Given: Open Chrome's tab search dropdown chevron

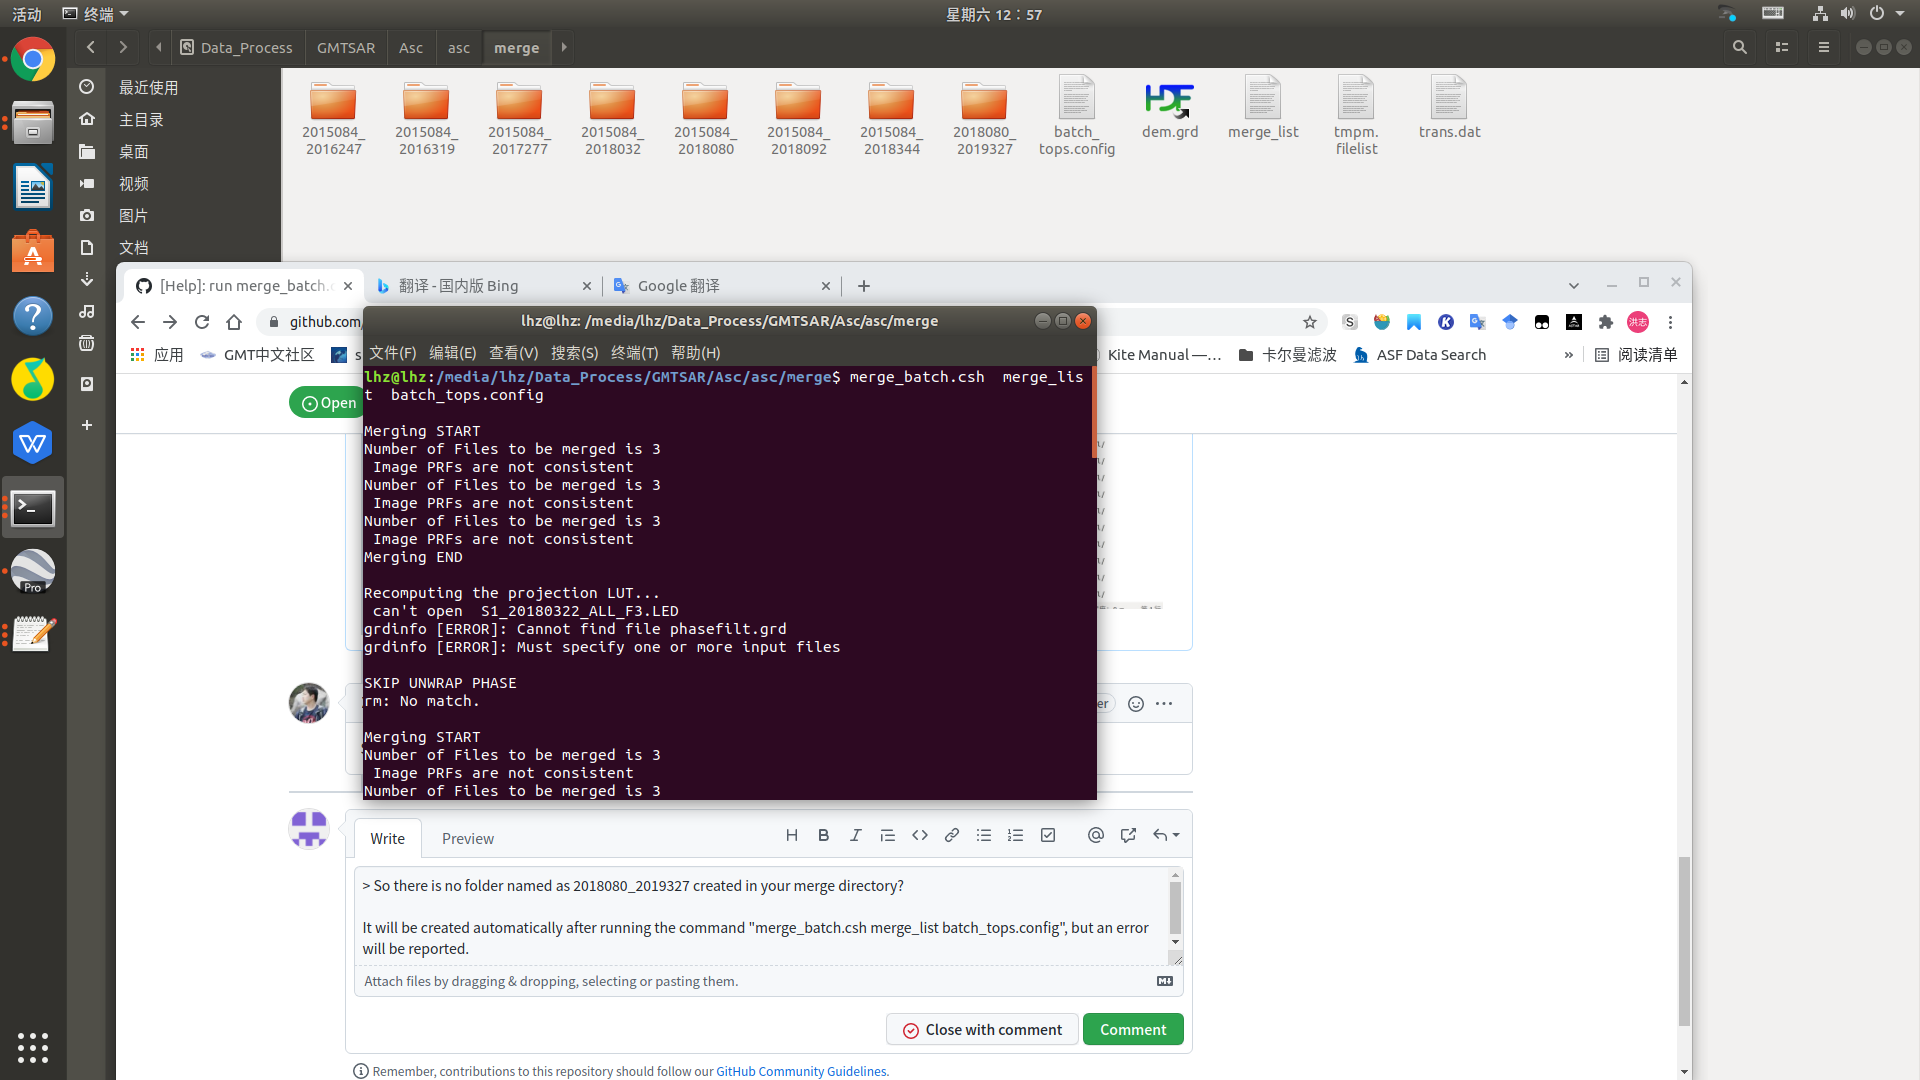Looking at the screenshot, I should (x=1575, y=285).
